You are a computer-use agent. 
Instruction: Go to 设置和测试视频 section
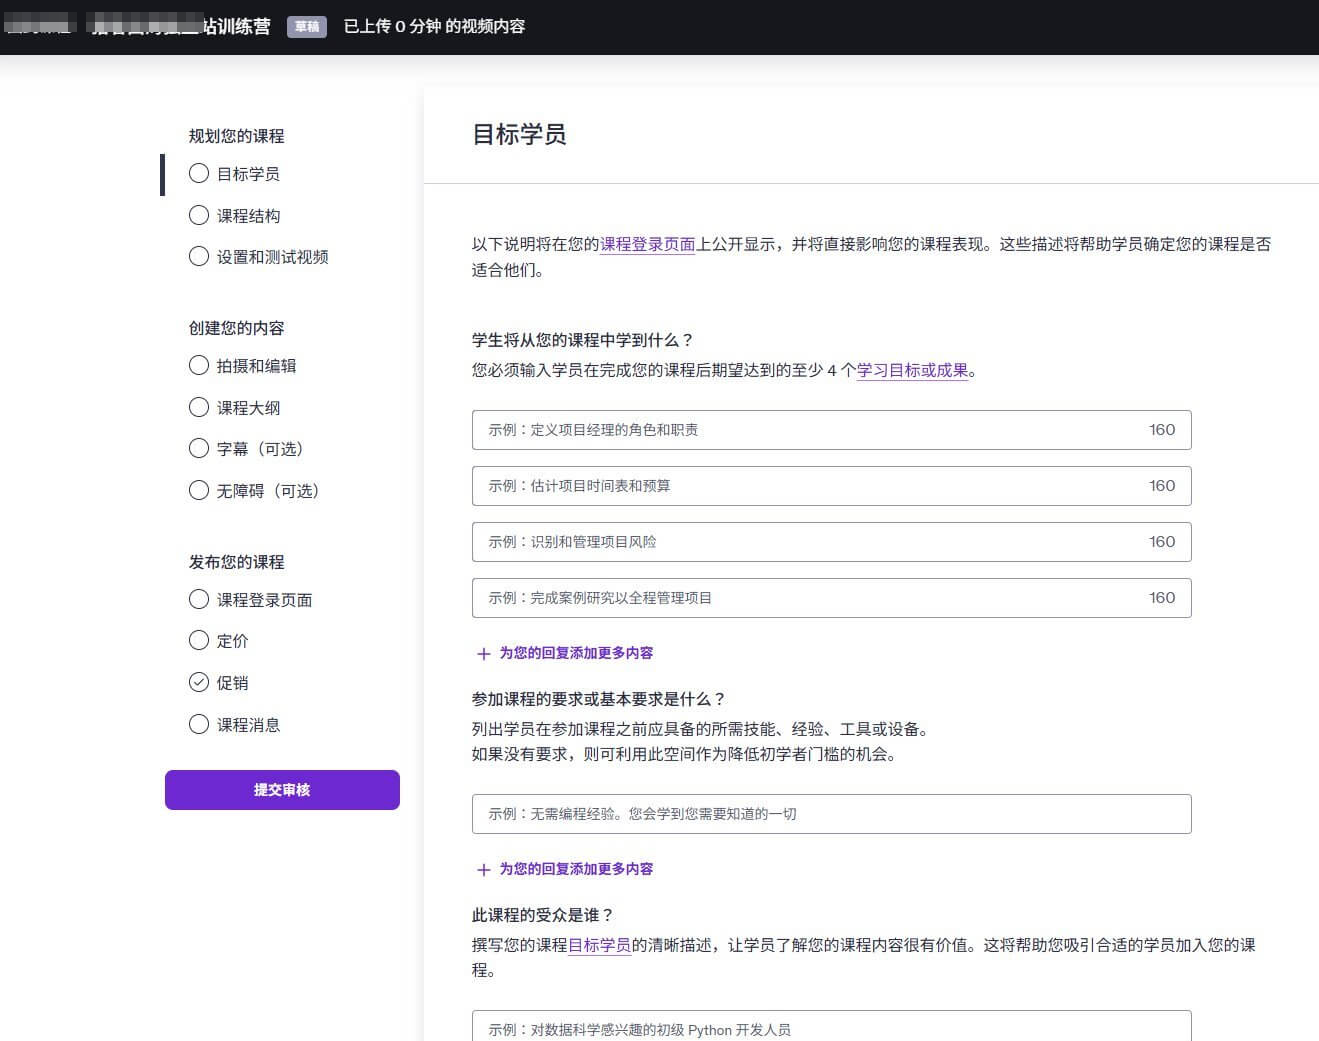273,257
